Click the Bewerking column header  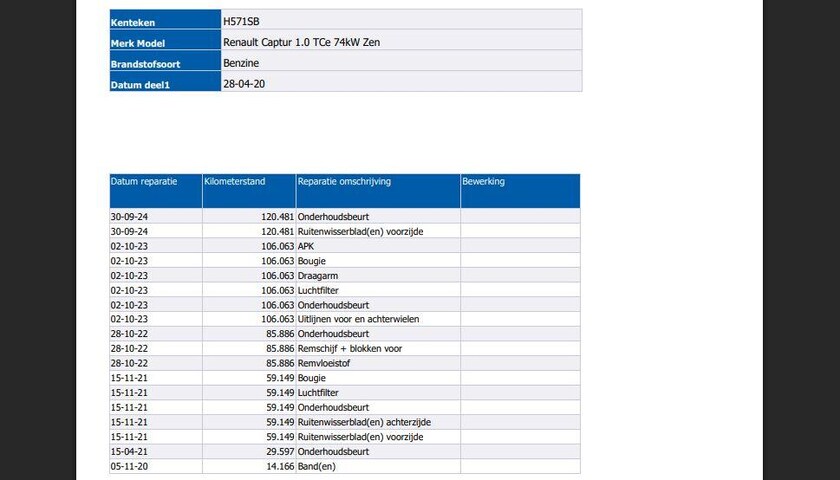tap(484, 182)
